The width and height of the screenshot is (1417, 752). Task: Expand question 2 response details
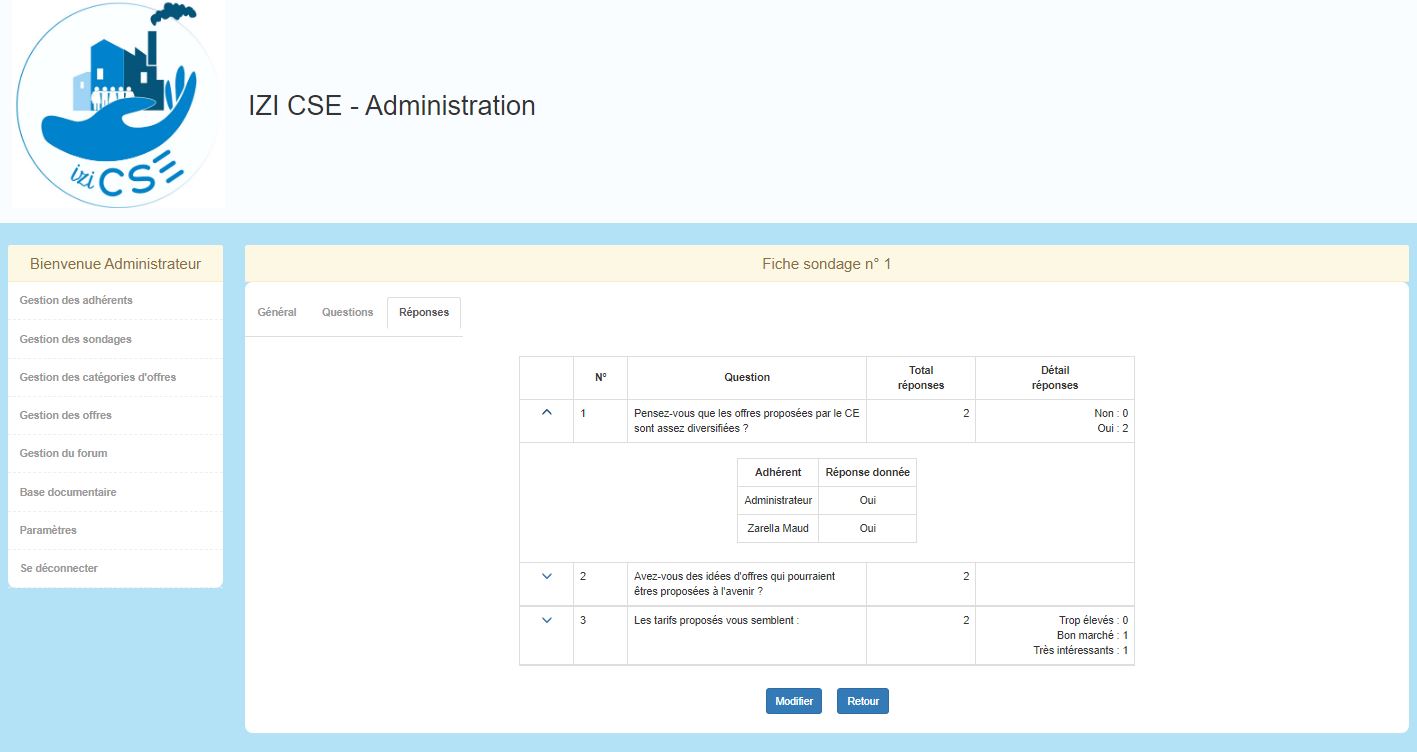pos(546,576)
